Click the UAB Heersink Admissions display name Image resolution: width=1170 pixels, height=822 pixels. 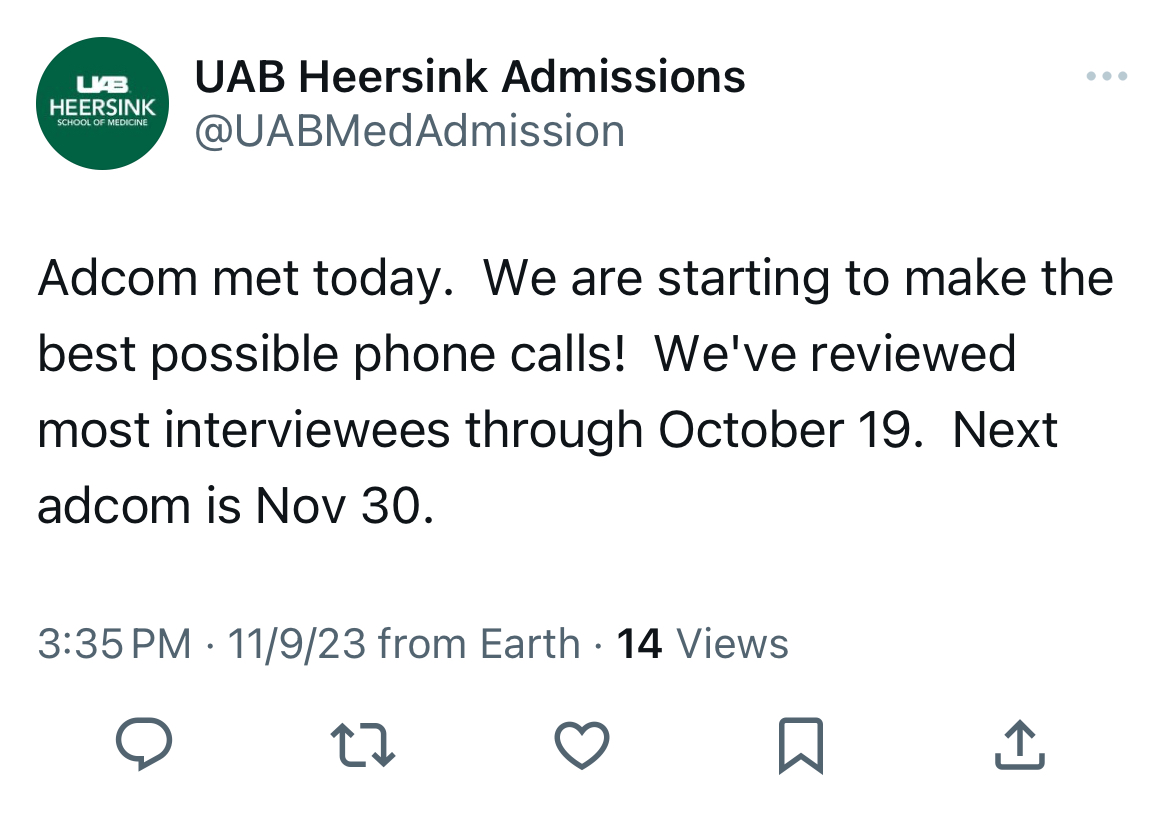[469, 76]
